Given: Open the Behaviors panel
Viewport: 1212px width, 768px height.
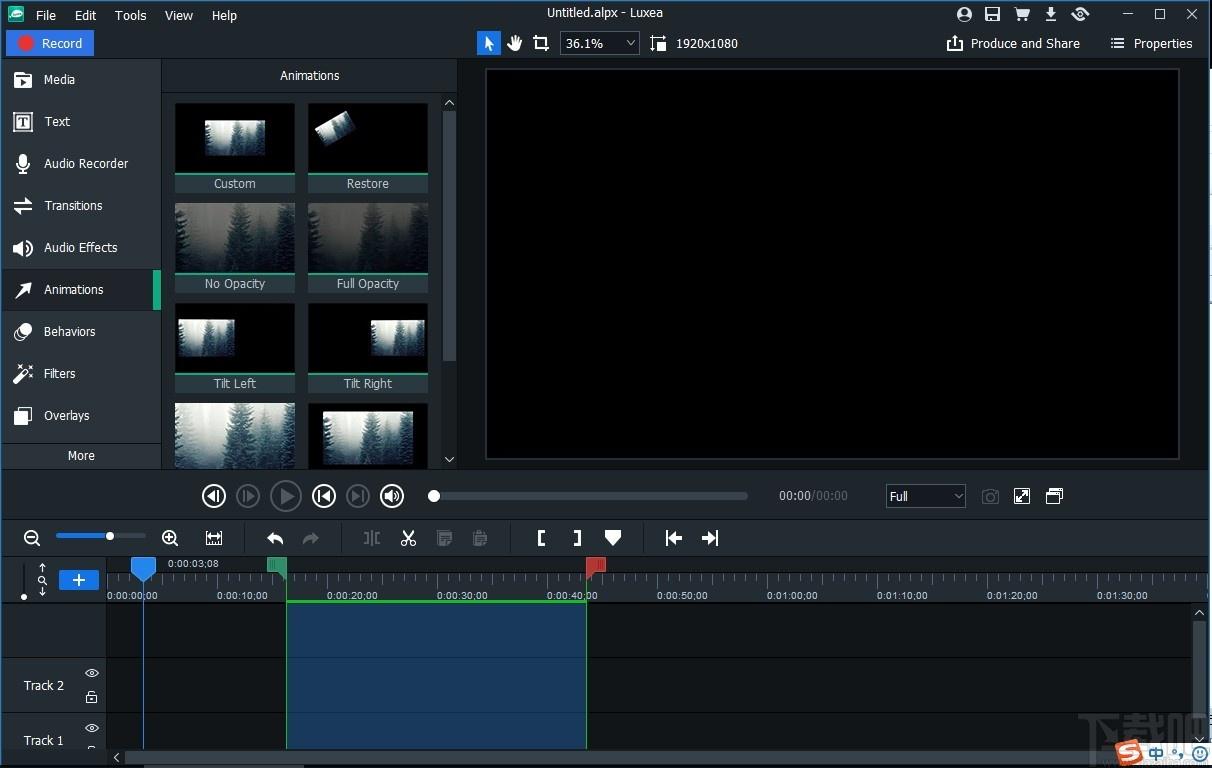Looking at the screenshot, I should [81, 332].
